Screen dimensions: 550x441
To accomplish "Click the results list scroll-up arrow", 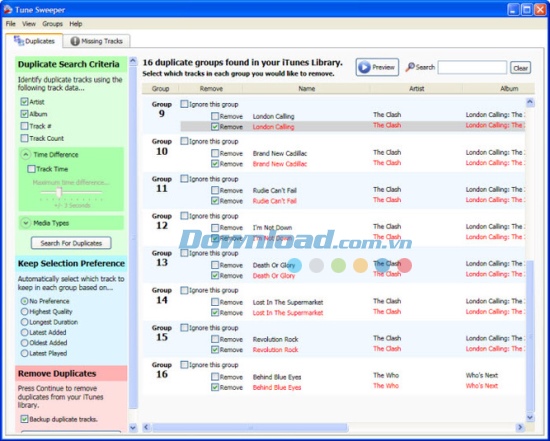I will click(x=530, y=102).
